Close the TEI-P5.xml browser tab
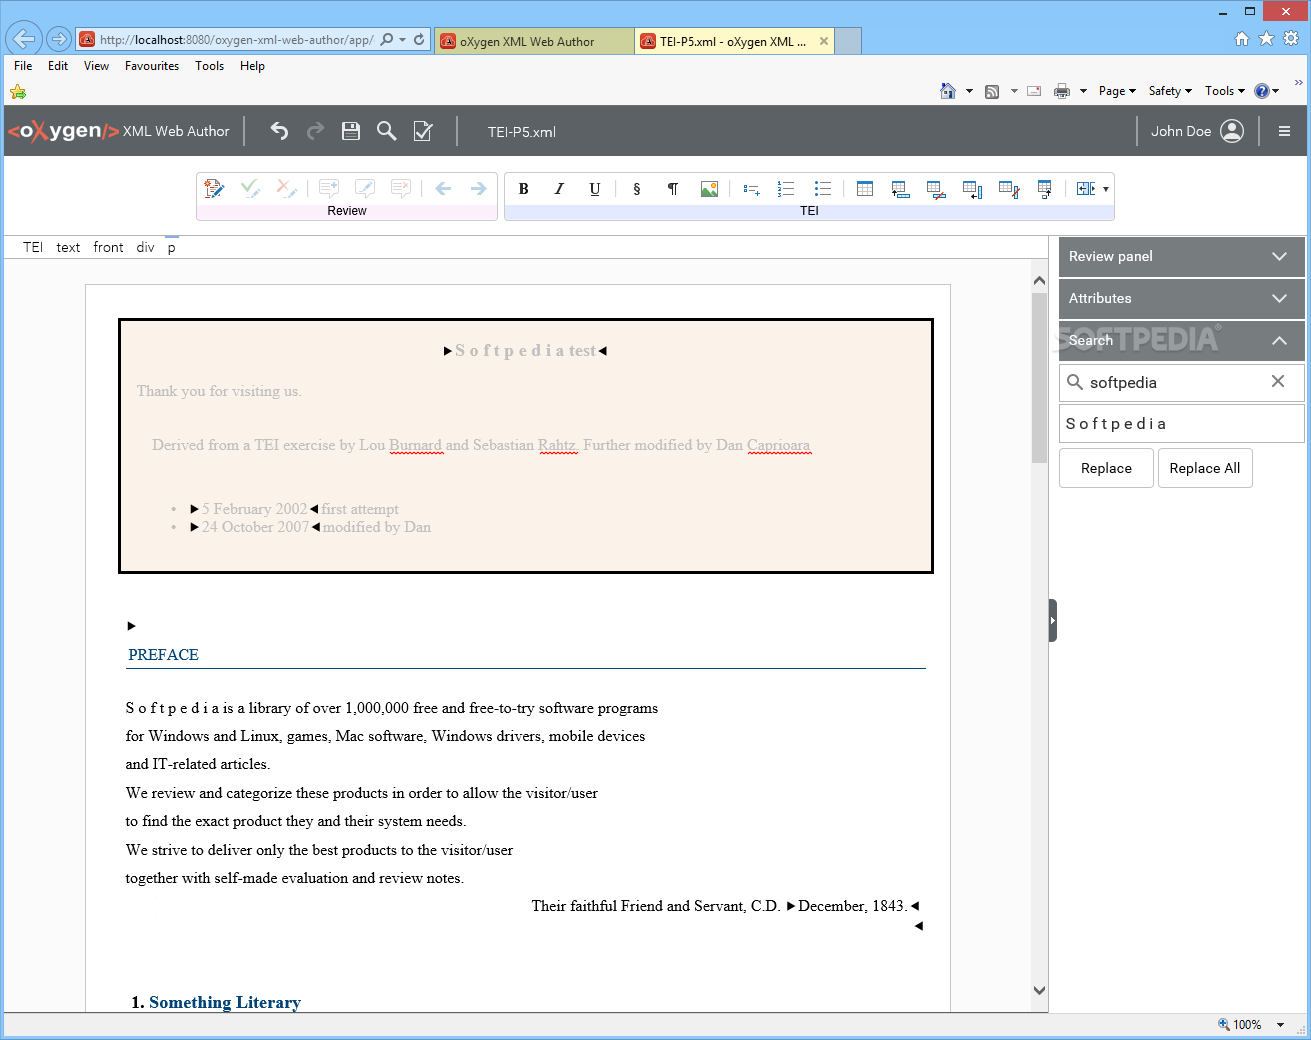Screen dimensions: 1311x1040 (x=824, y=41)
